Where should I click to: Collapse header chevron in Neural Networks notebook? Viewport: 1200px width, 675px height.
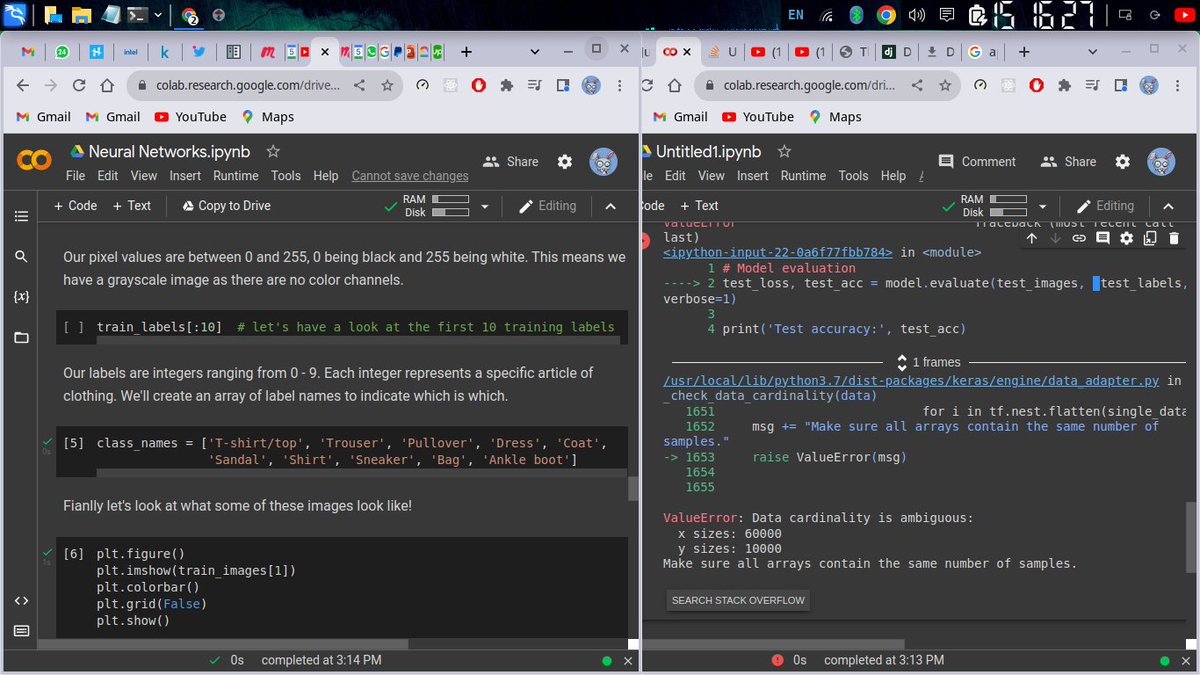[x=611, y=206]
